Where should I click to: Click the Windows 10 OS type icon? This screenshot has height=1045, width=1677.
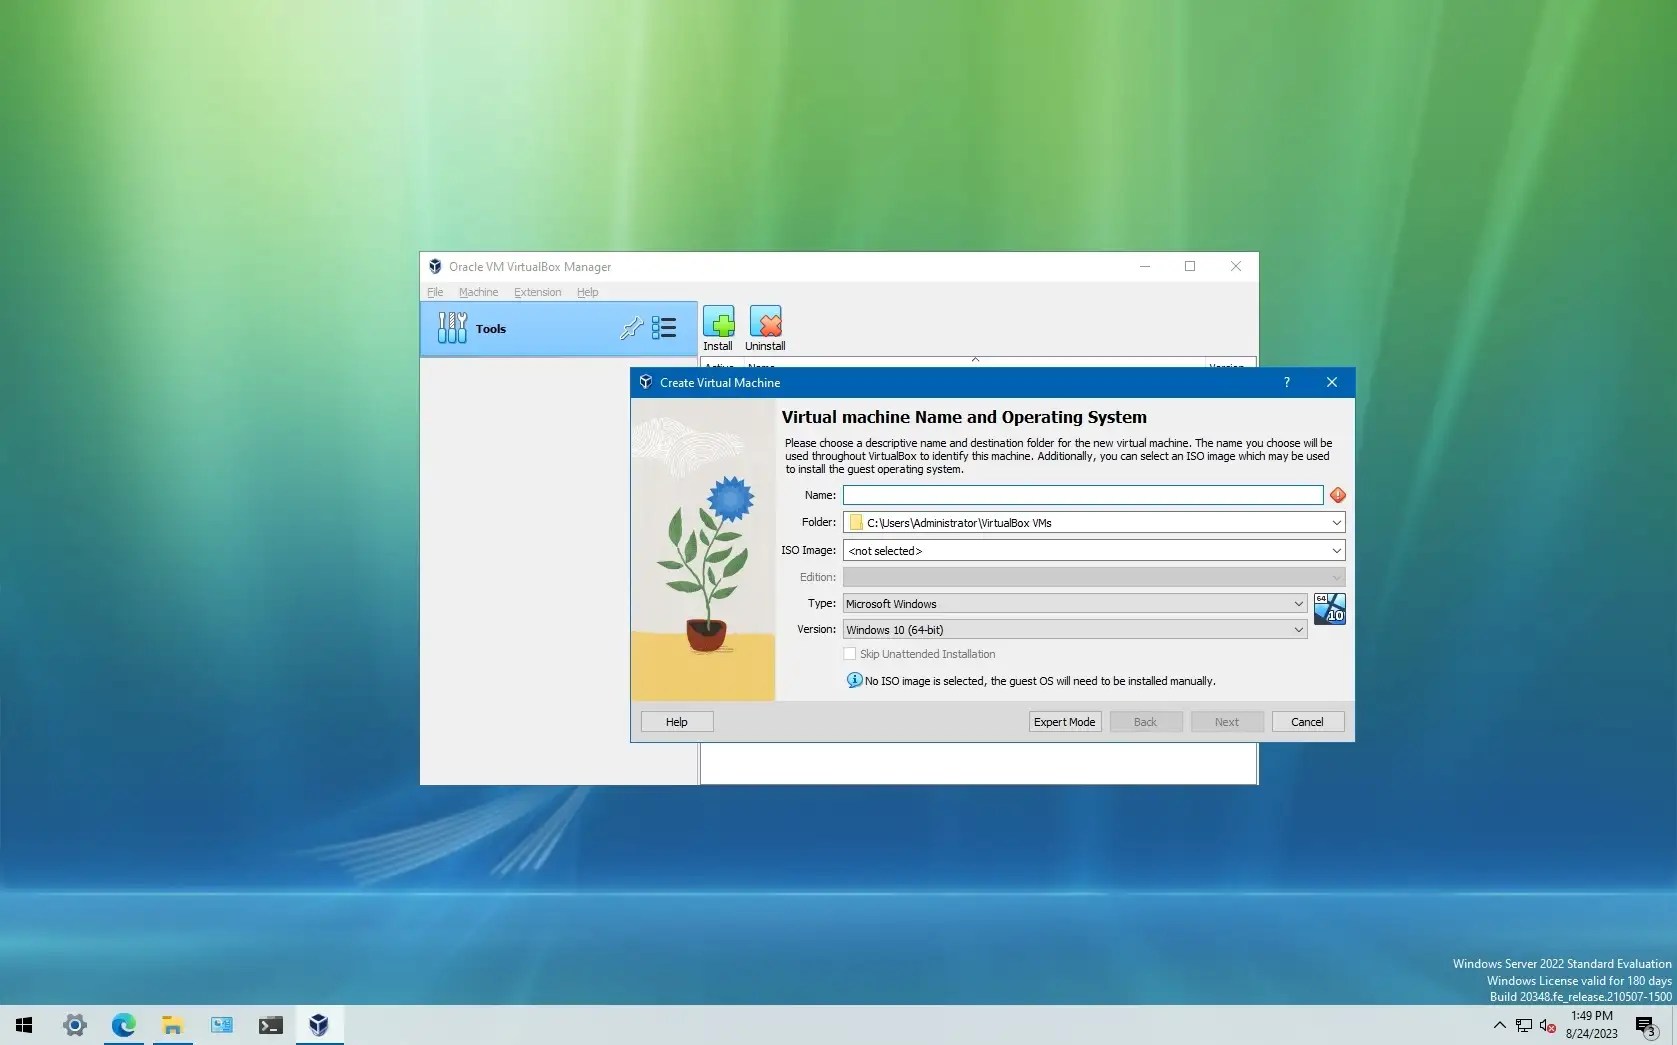coord(1329,608)
